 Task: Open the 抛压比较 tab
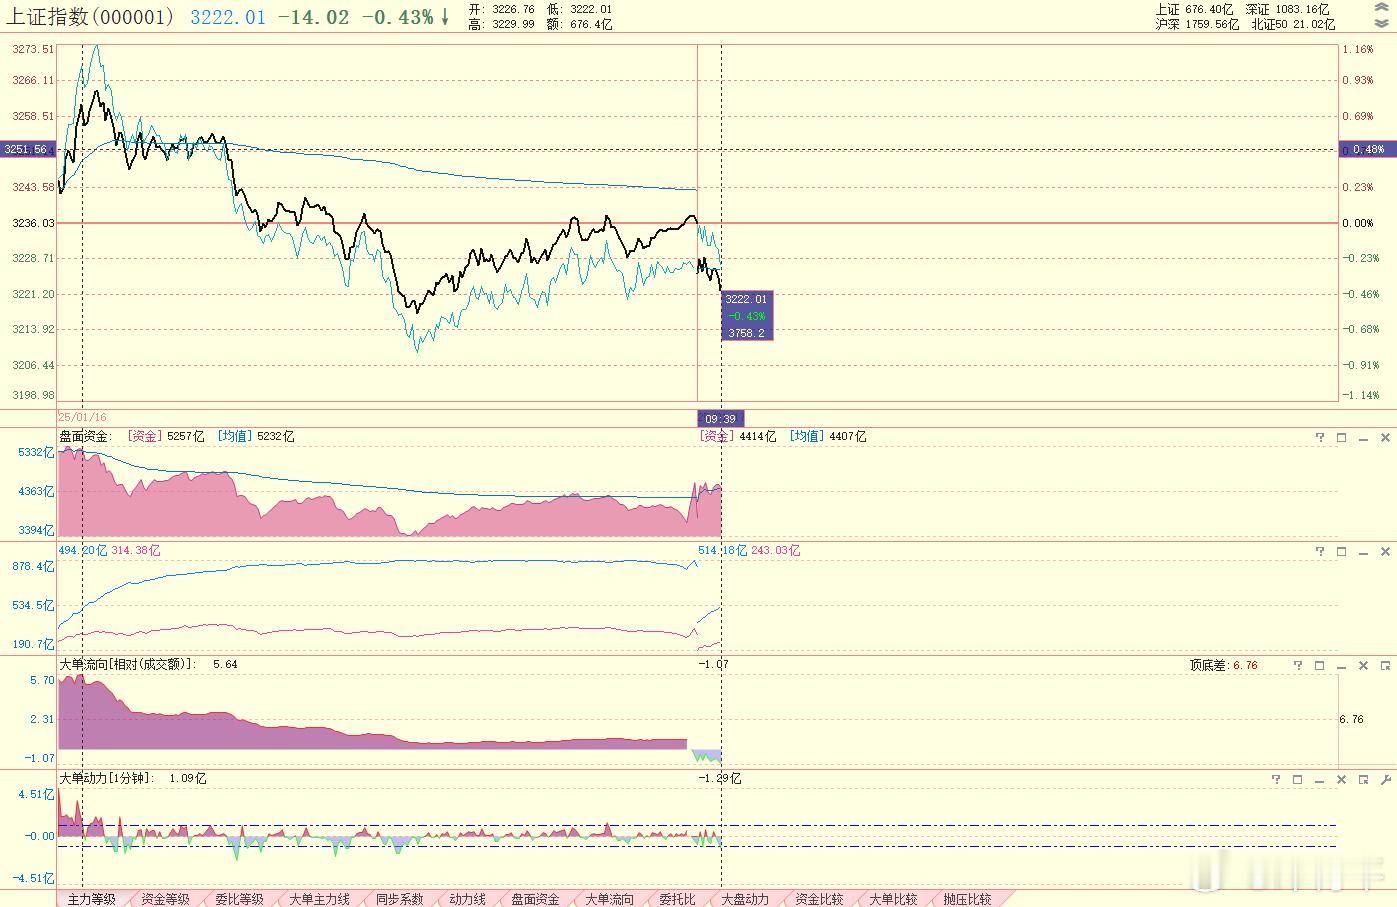coord(968,899)
